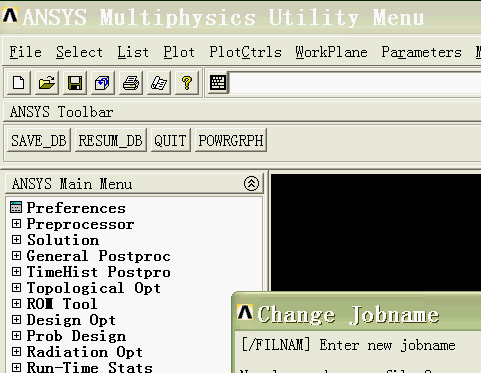This screenshot has width=481, height=373.
Task: Expand the Run-Time Stats node
Action: (x=16, y=367)
